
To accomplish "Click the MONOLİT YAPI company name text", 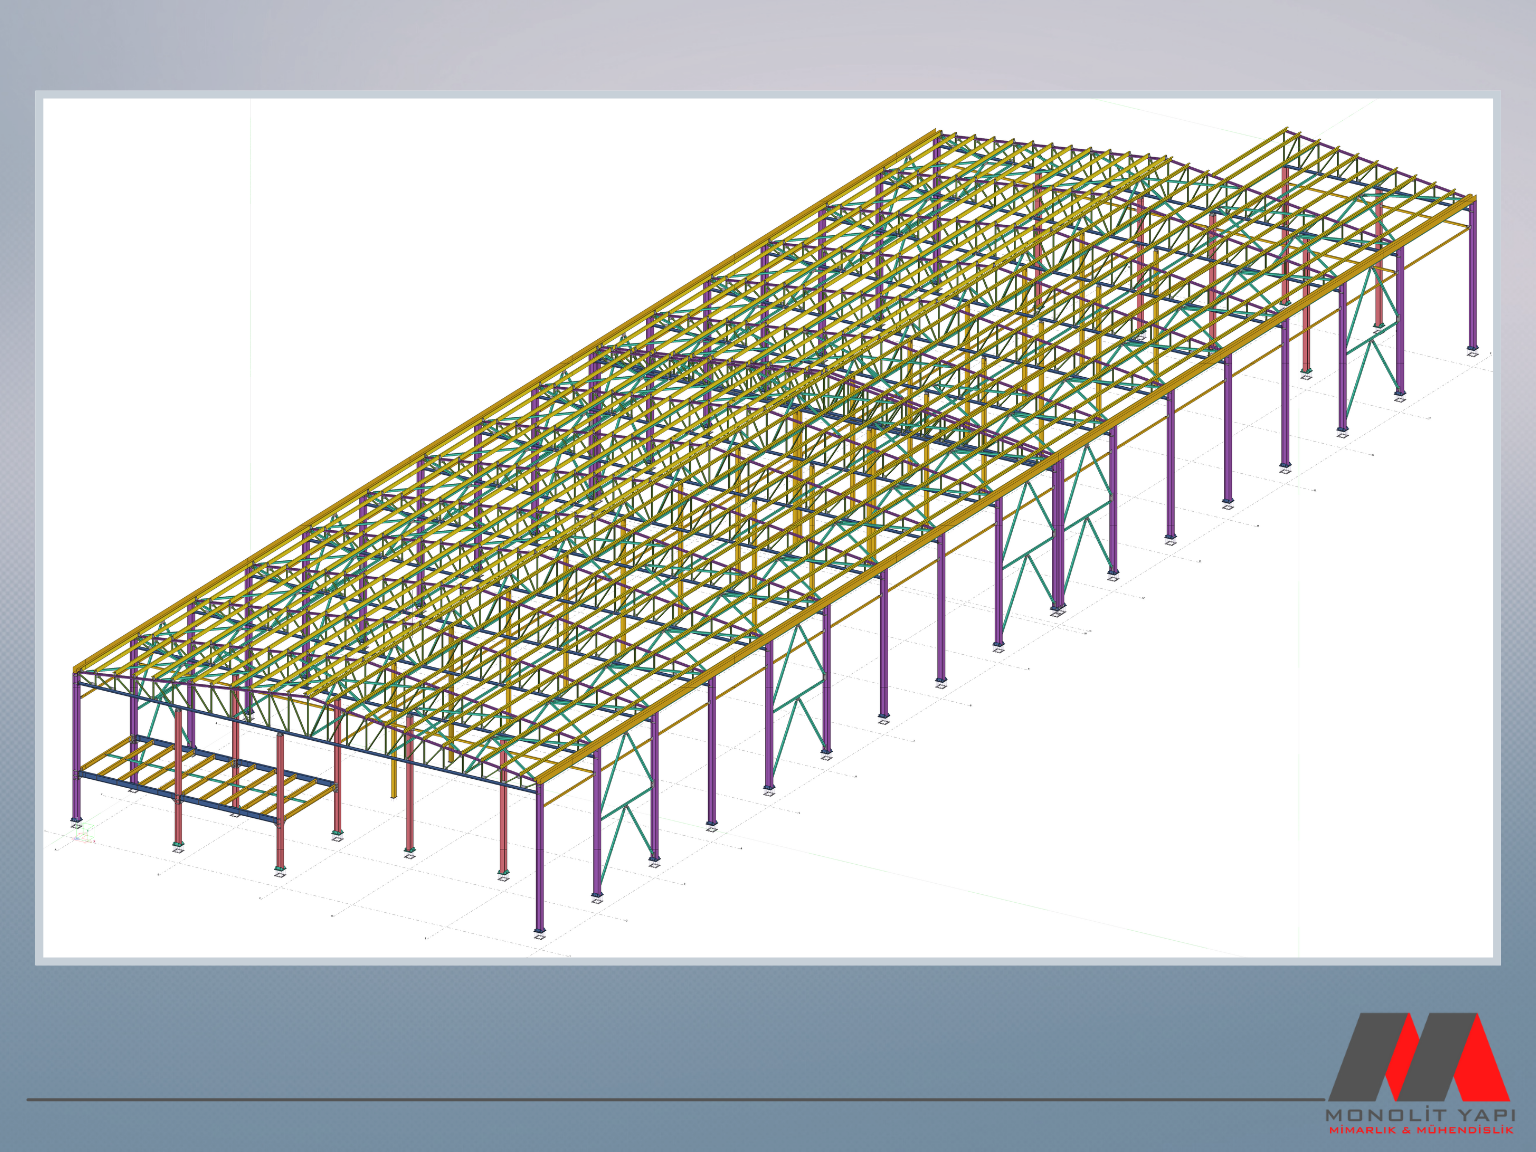I will click(1420, 1114).
